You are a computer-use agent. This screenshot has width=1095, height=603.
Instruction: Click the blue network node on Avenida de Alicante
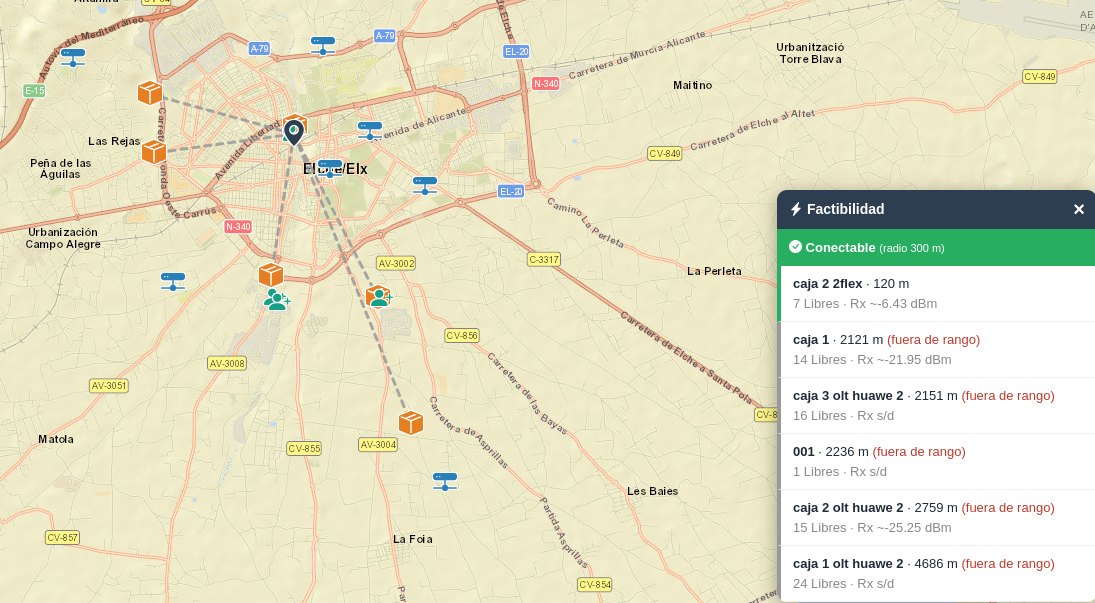click(x=369, y=131)
